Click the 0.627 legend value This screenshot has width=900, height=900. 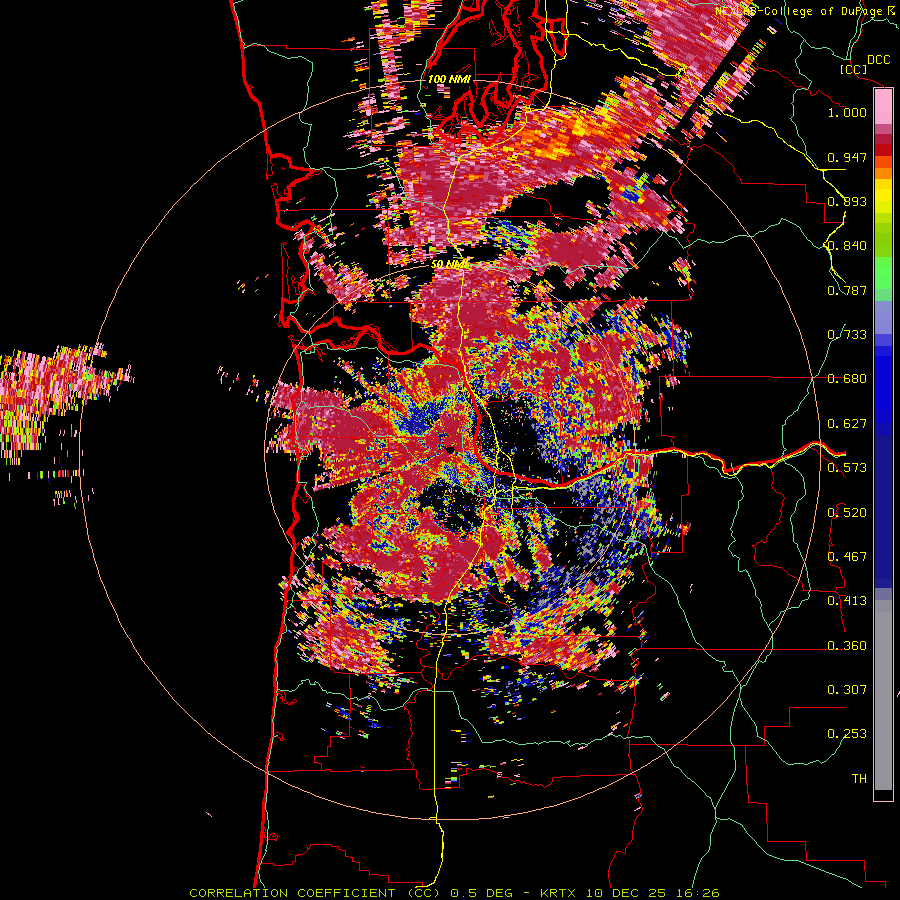(x=847, y=424)
